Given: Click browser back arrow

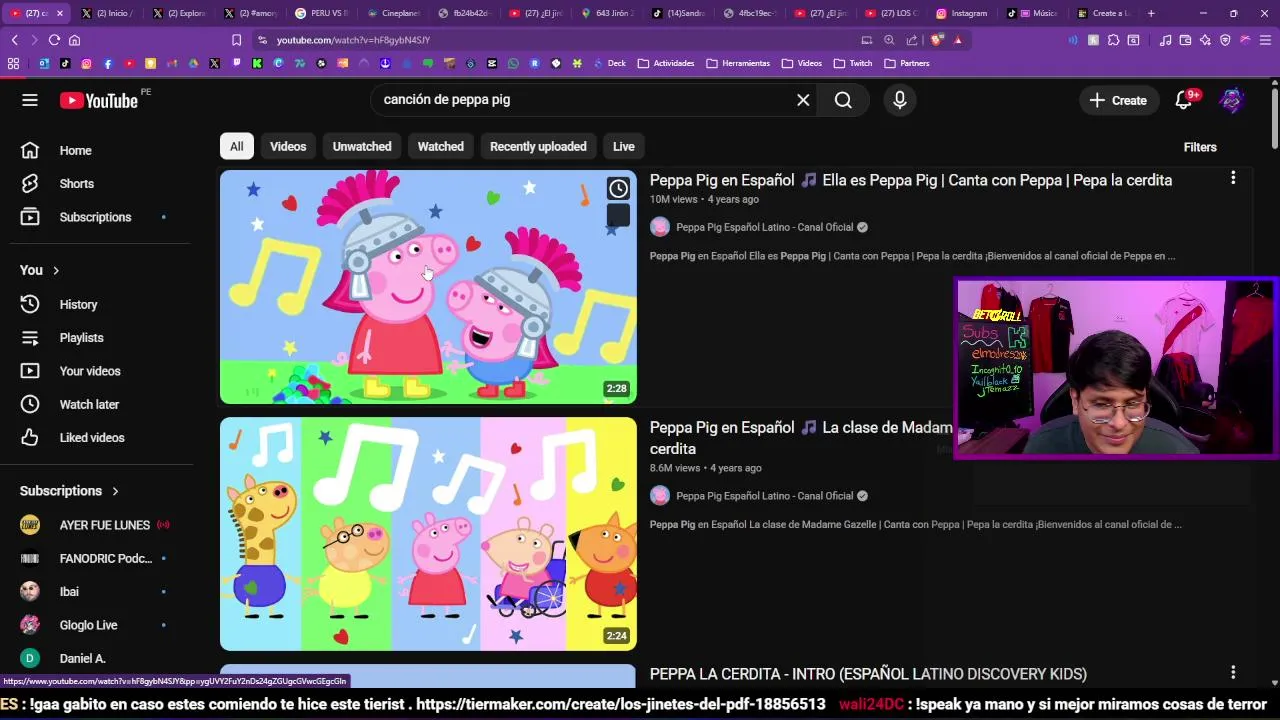Looking at the screenshot, I should click(14, 40).
